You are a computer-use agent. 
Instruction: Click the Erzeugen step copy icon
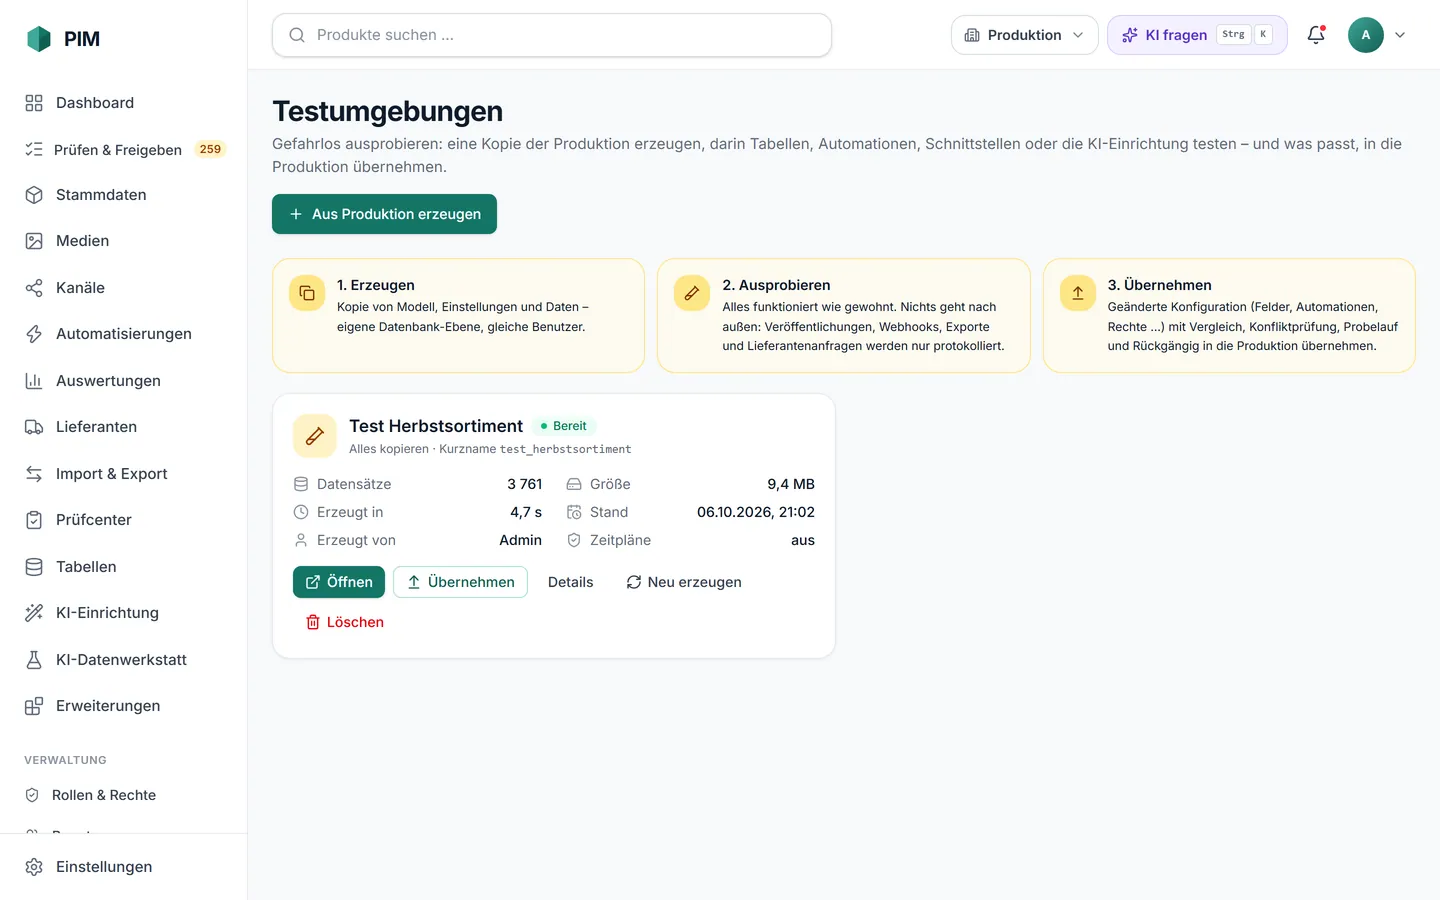(x=307, y=293)
